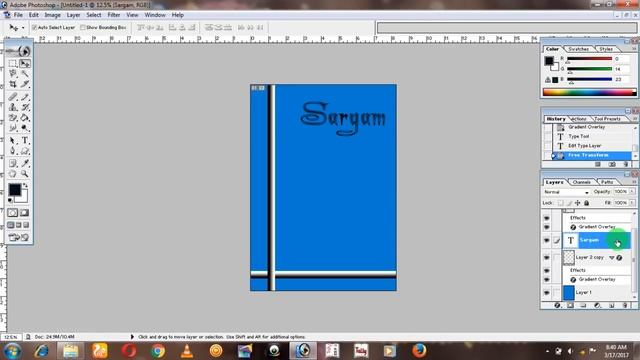Select the Magic Wand tool
This screenshot has width=640, height=360.
point(25,74)
